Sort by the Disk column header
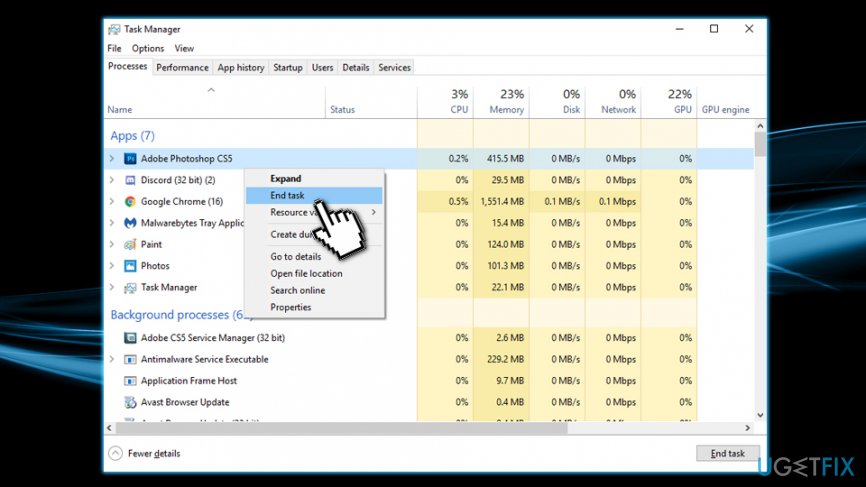Screen dimensions: 866x487 click(x=557, y=102)
